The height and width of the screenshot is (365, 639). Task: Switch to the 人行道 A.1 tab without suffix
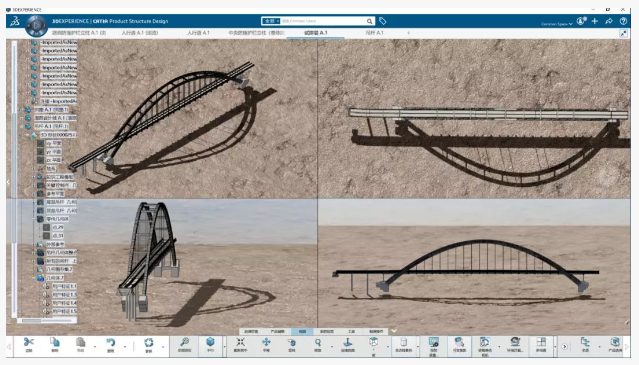(198, 33)
